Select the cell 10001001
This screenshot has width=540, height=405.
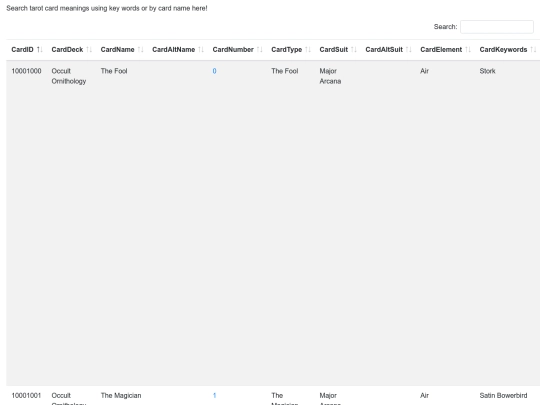(x=26, y=396)
